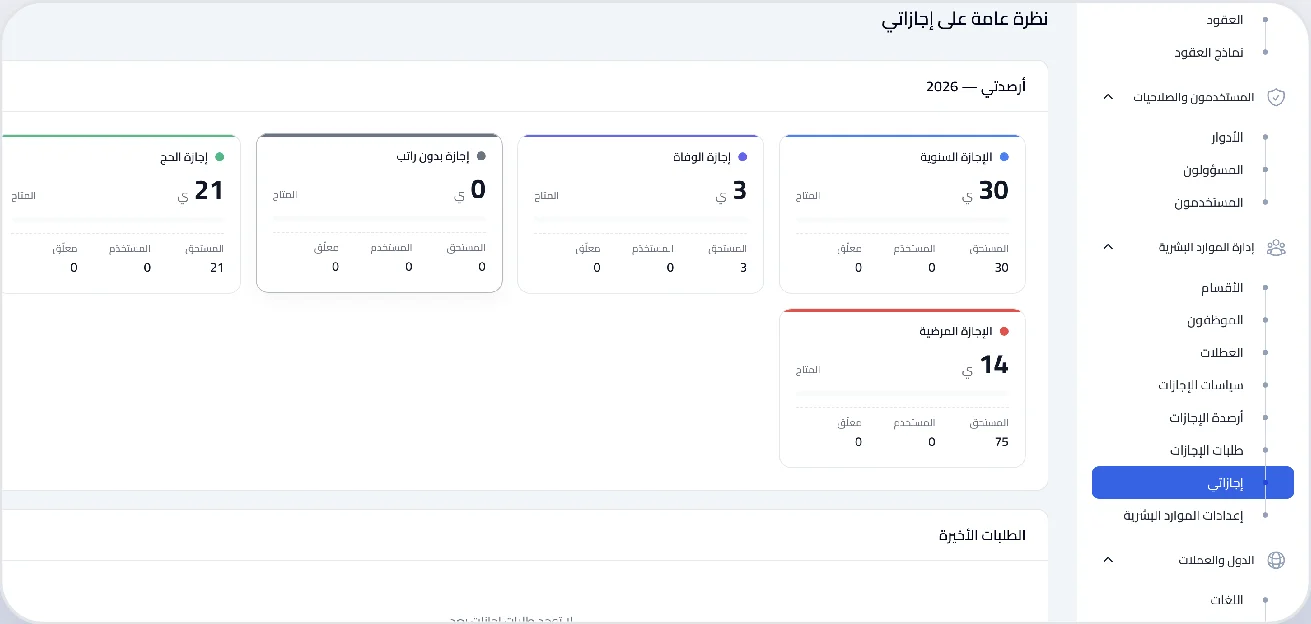1311x624 pixels.
Task: Click the large 3 balance in إجازة الوفاة
Action: point(740,190)
